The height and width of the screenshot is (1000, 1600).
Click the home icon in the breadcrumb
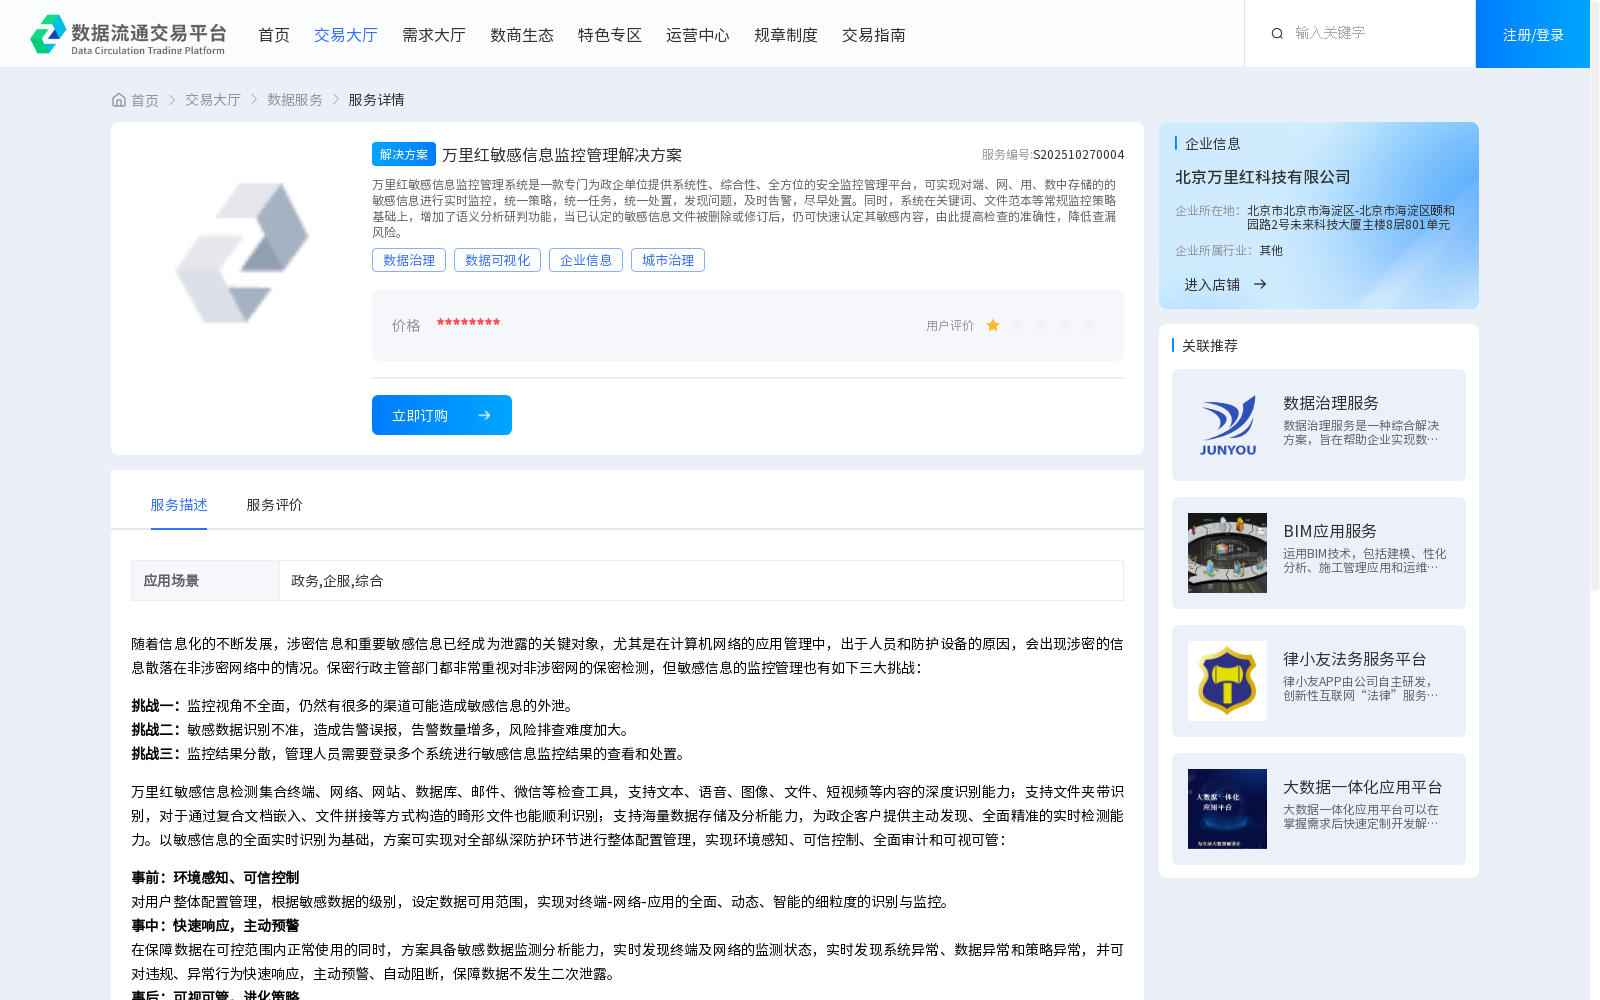click(119, 100)
